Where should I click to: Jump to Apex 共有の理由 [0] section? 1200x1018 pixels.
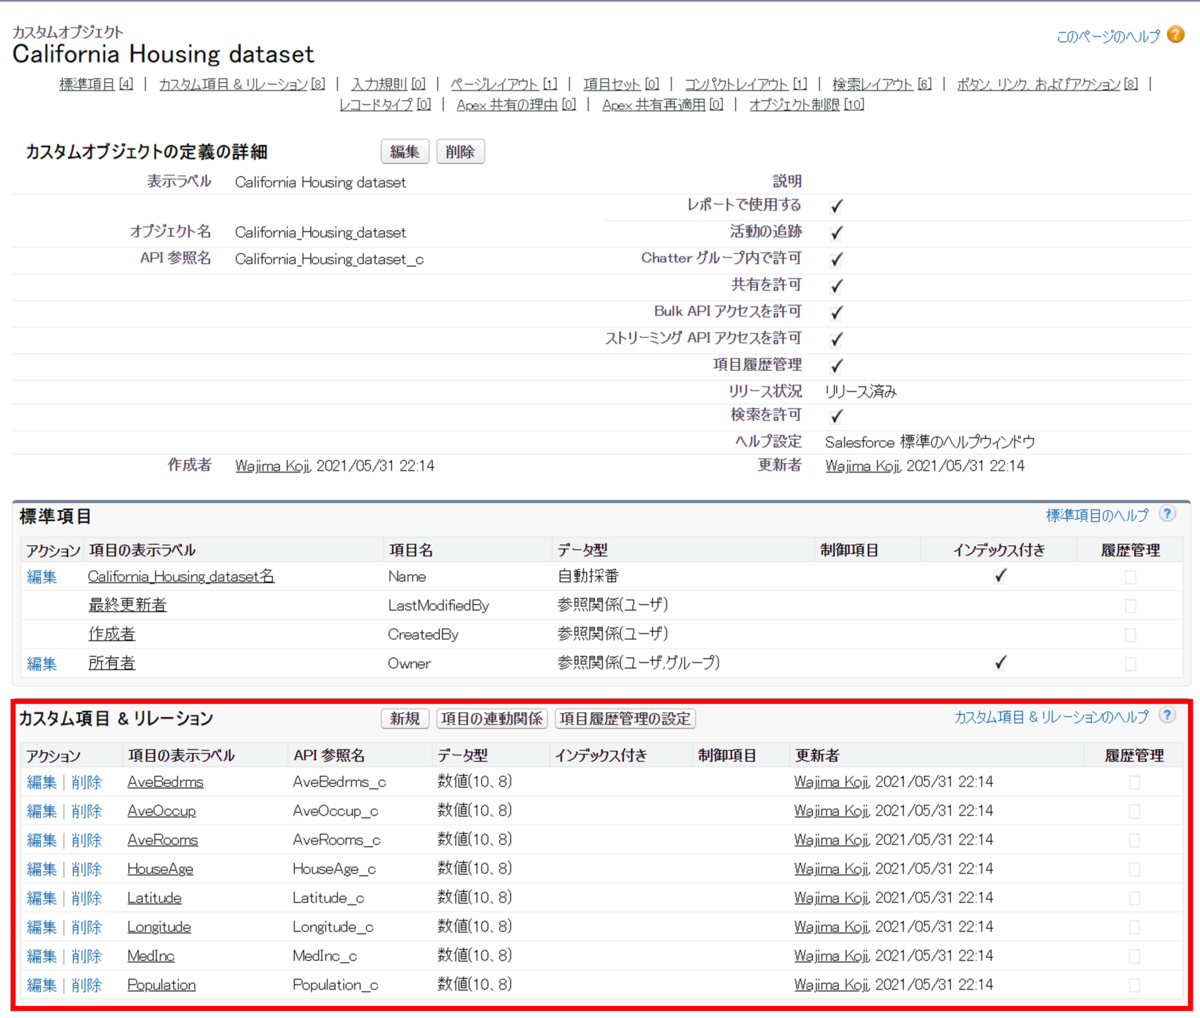(x=516, y=104)
